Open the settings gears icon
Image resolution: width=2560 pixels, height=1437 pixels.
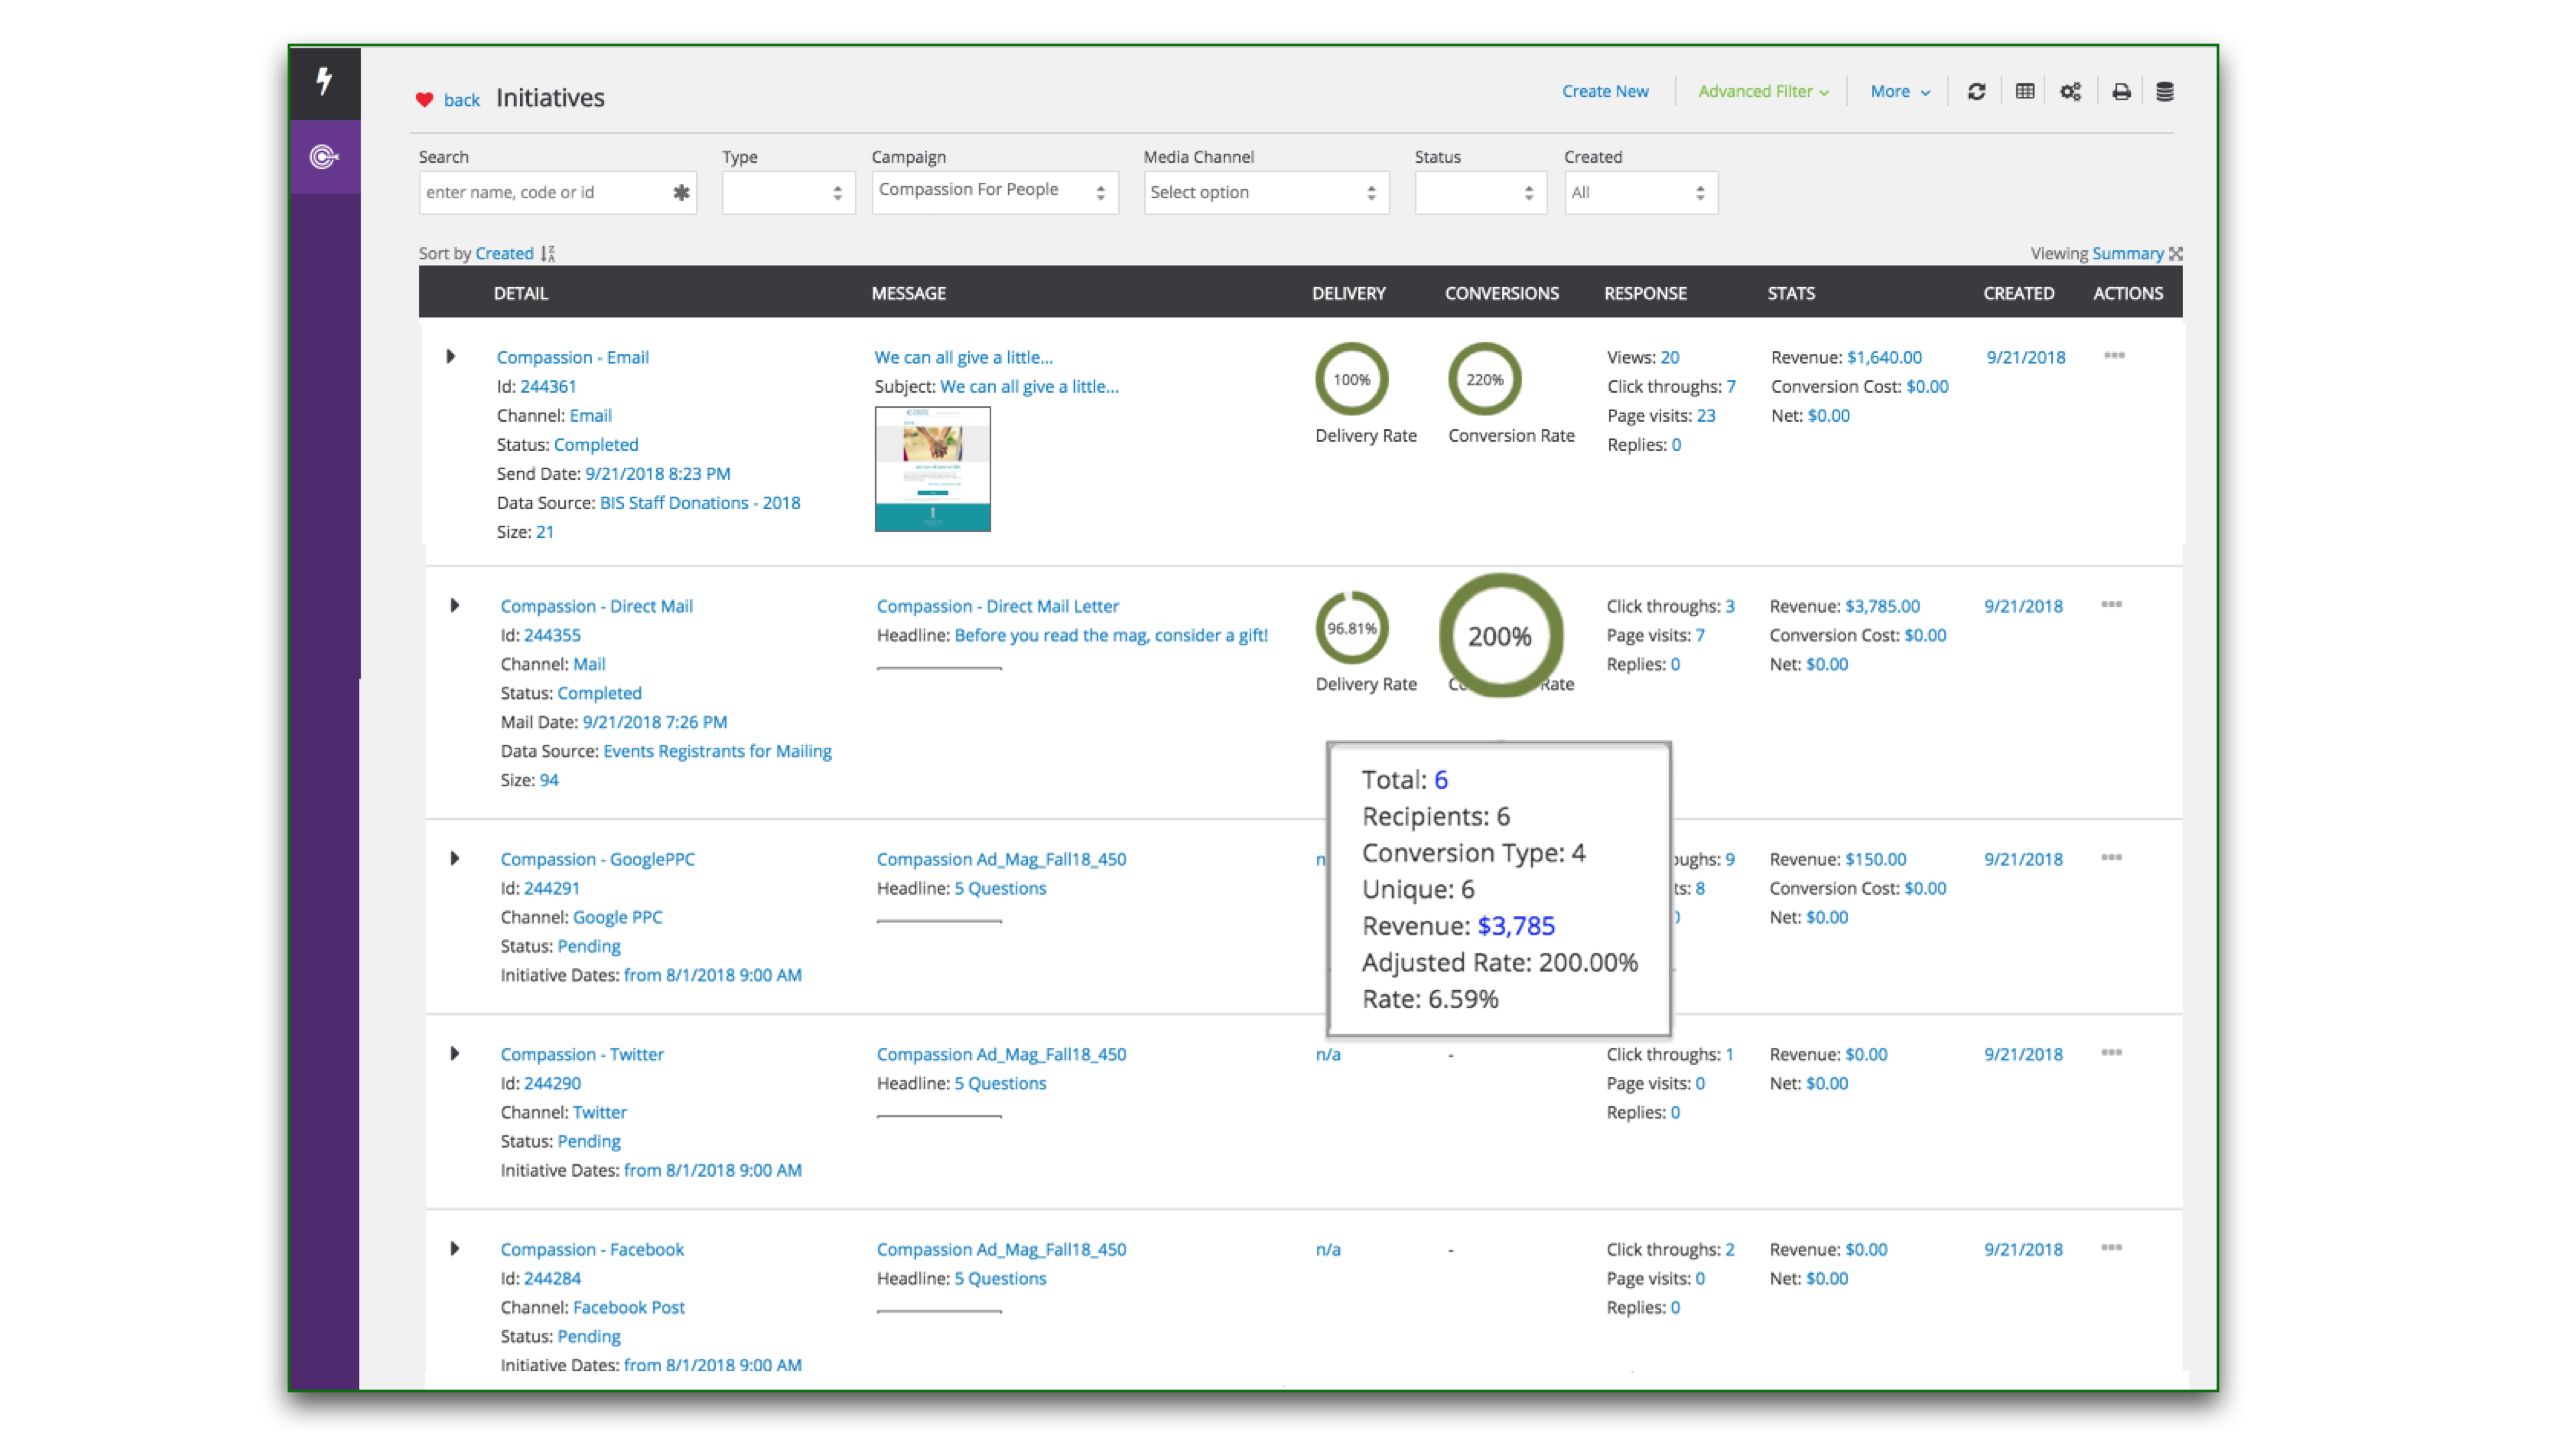[x=2070, y=92]
